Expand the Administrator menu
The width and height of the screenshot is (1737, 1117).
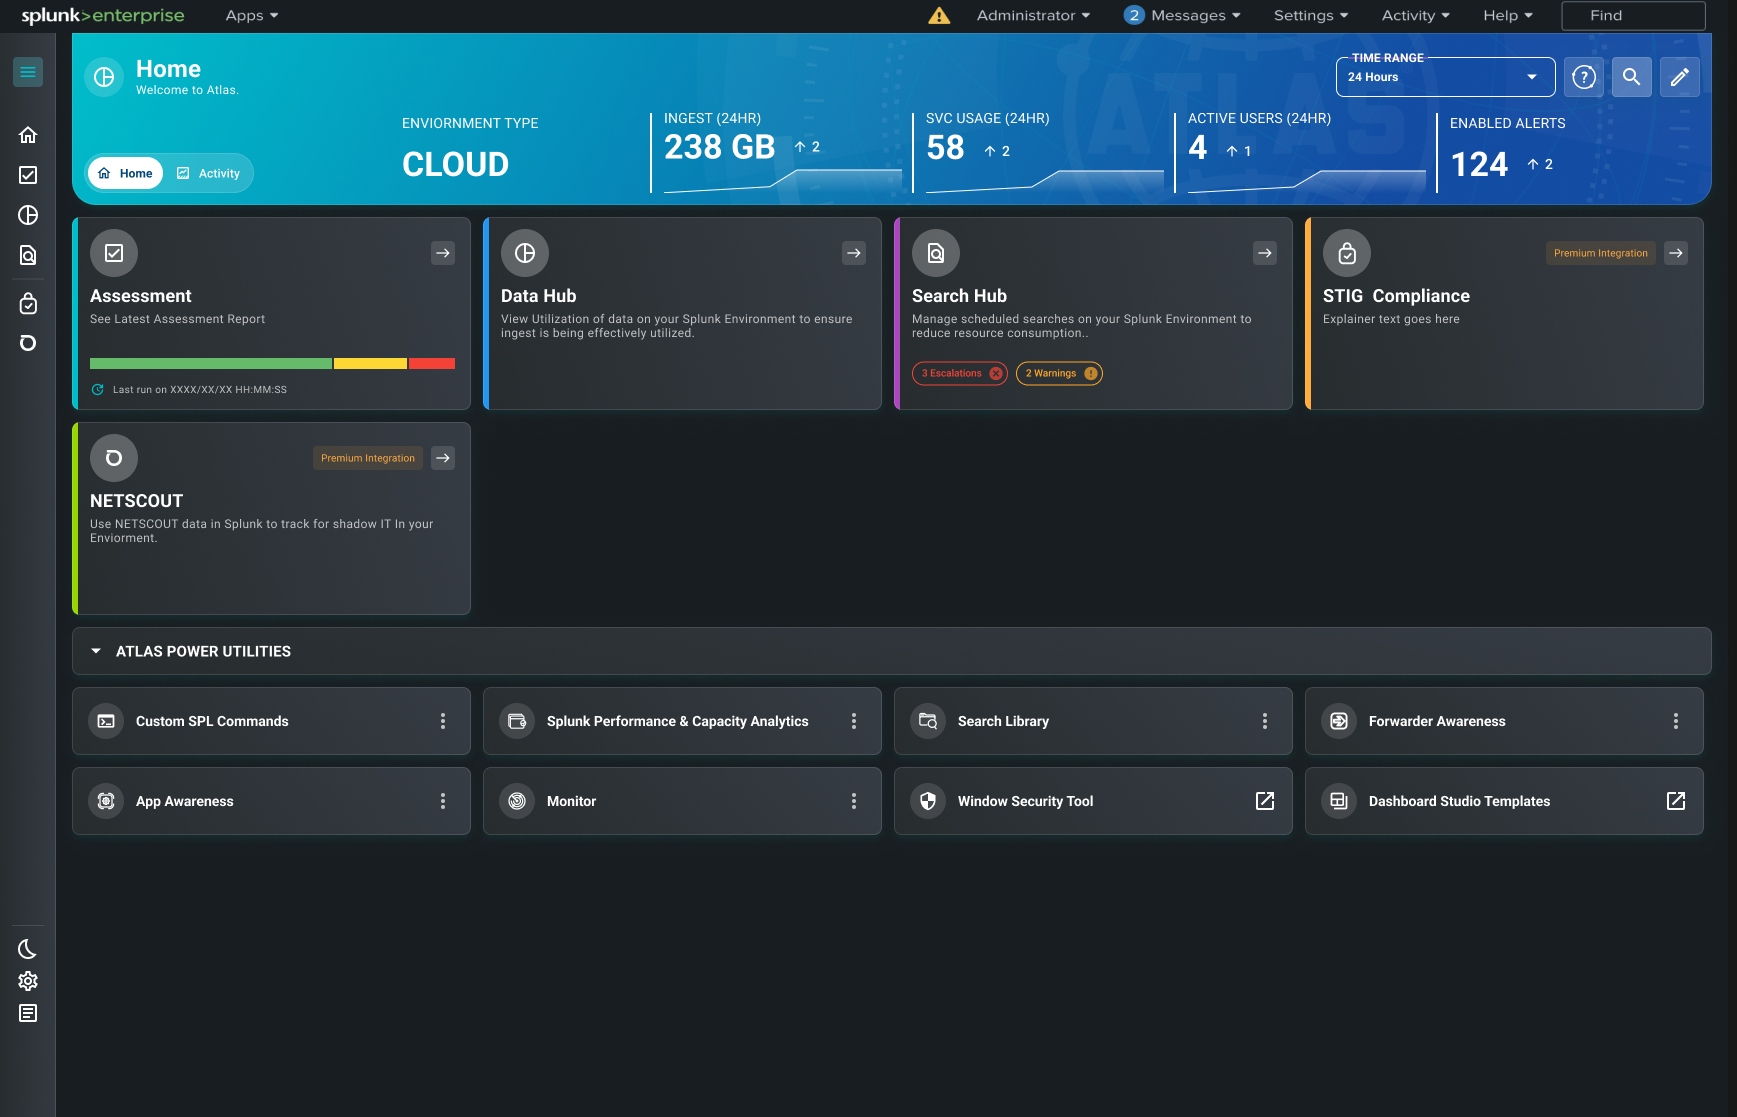1033,15
